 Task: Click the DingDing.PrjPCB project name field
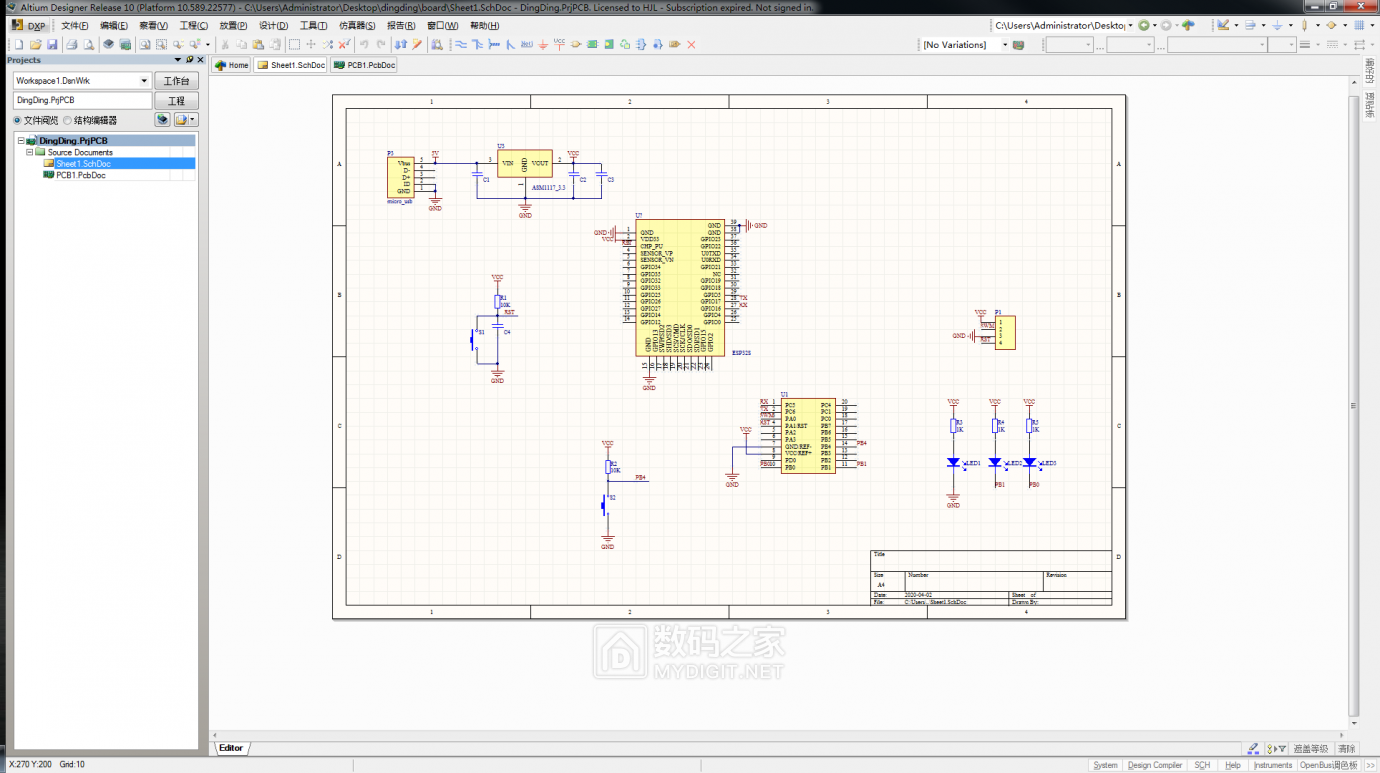pos(82,101)
